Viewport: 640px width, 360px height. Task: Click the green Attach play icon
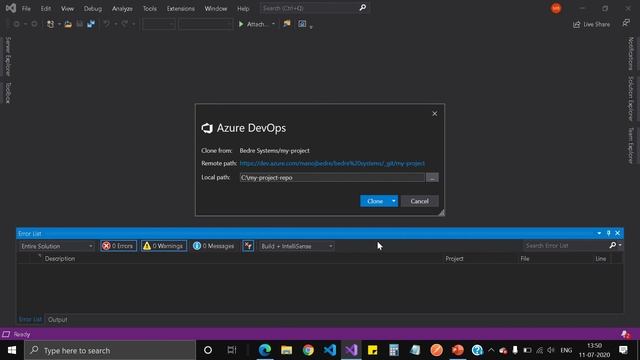[x=241, y=24]
